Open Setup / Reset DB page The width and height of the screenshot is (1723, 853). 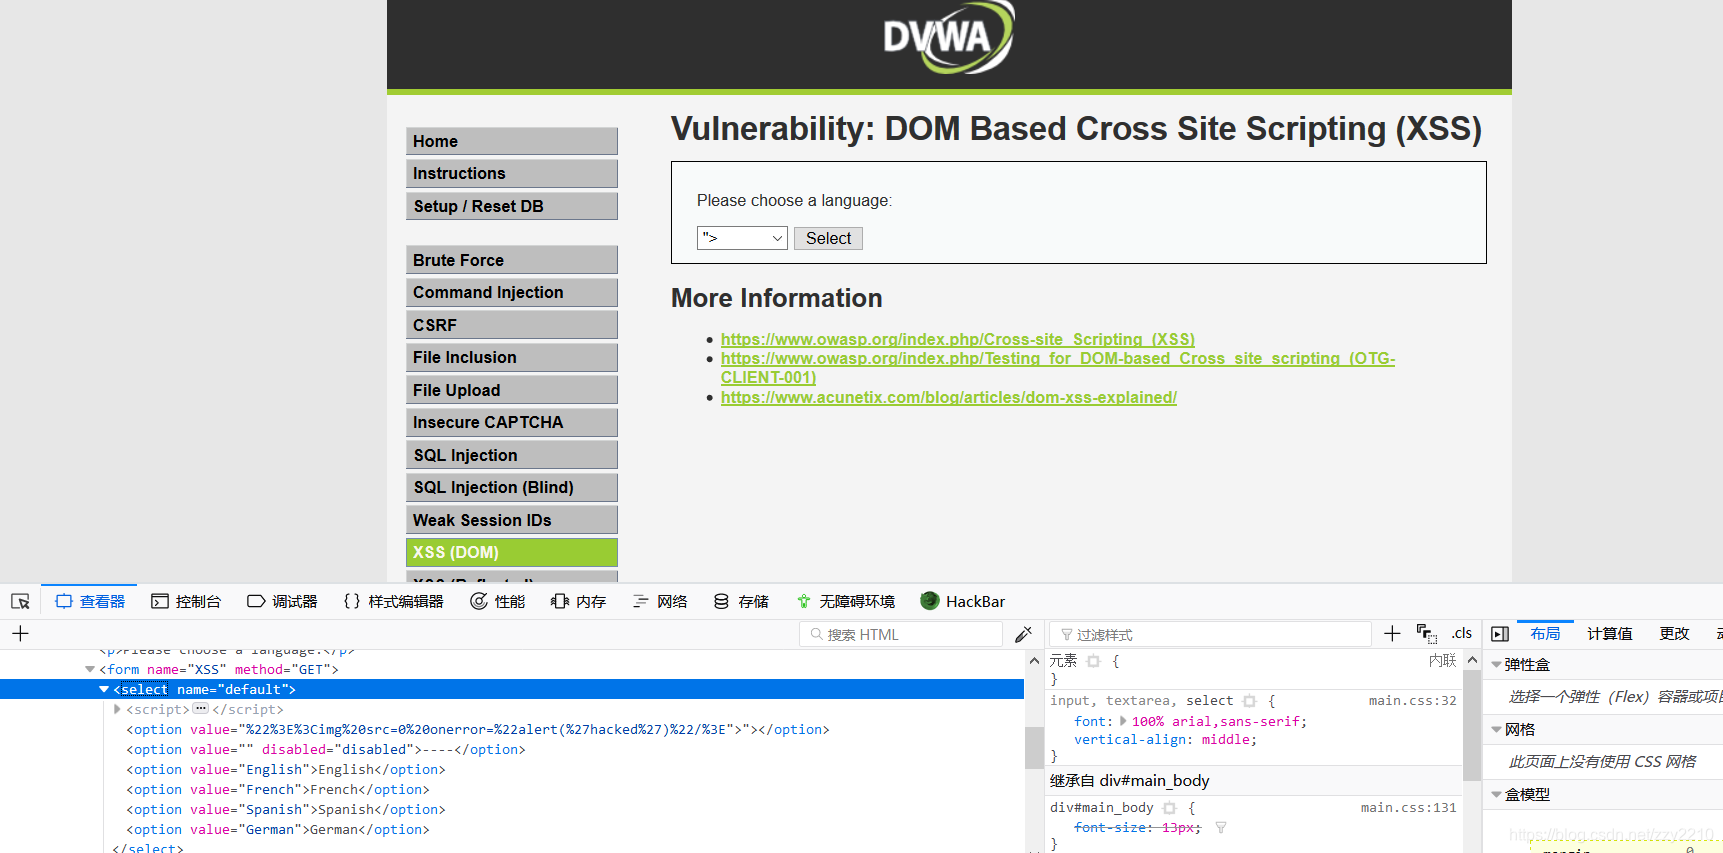tap(512, 206)
